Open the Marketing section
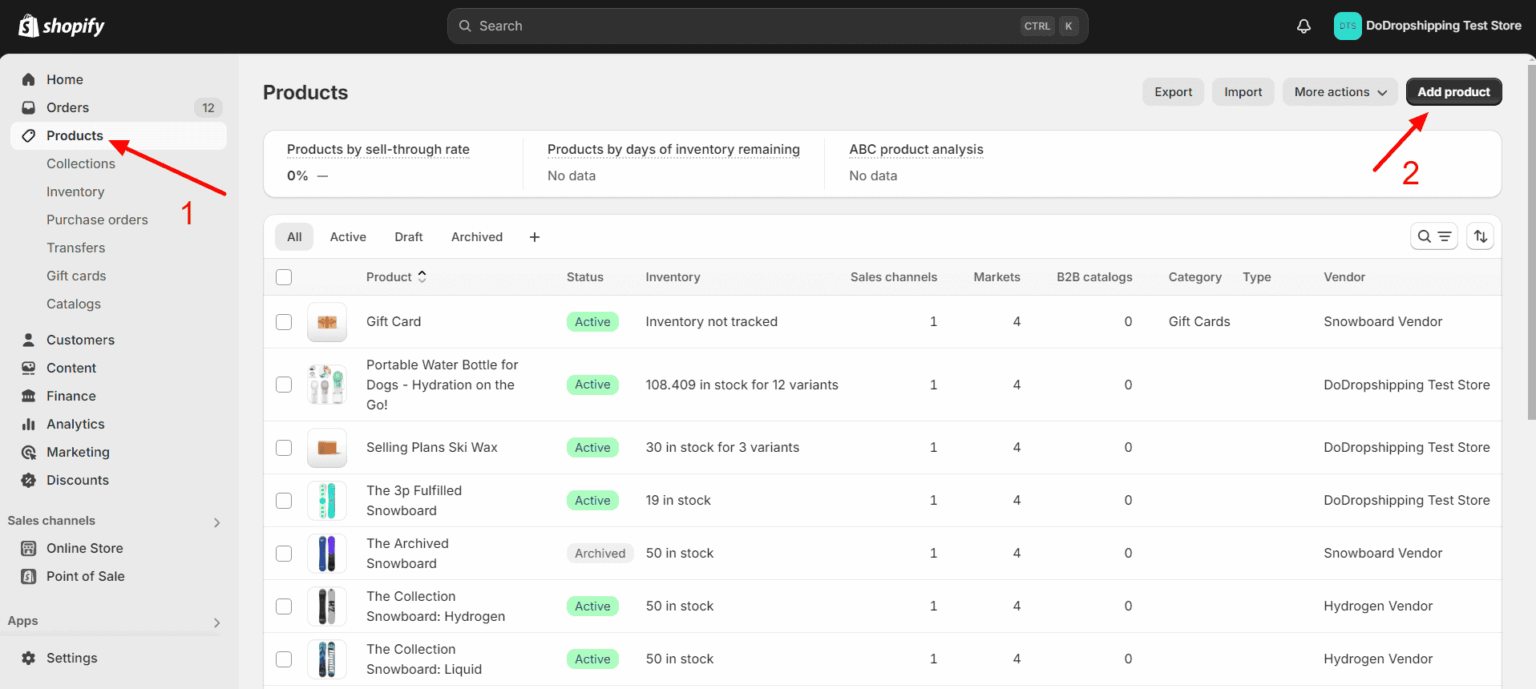1536x689 pixels. 76,451
